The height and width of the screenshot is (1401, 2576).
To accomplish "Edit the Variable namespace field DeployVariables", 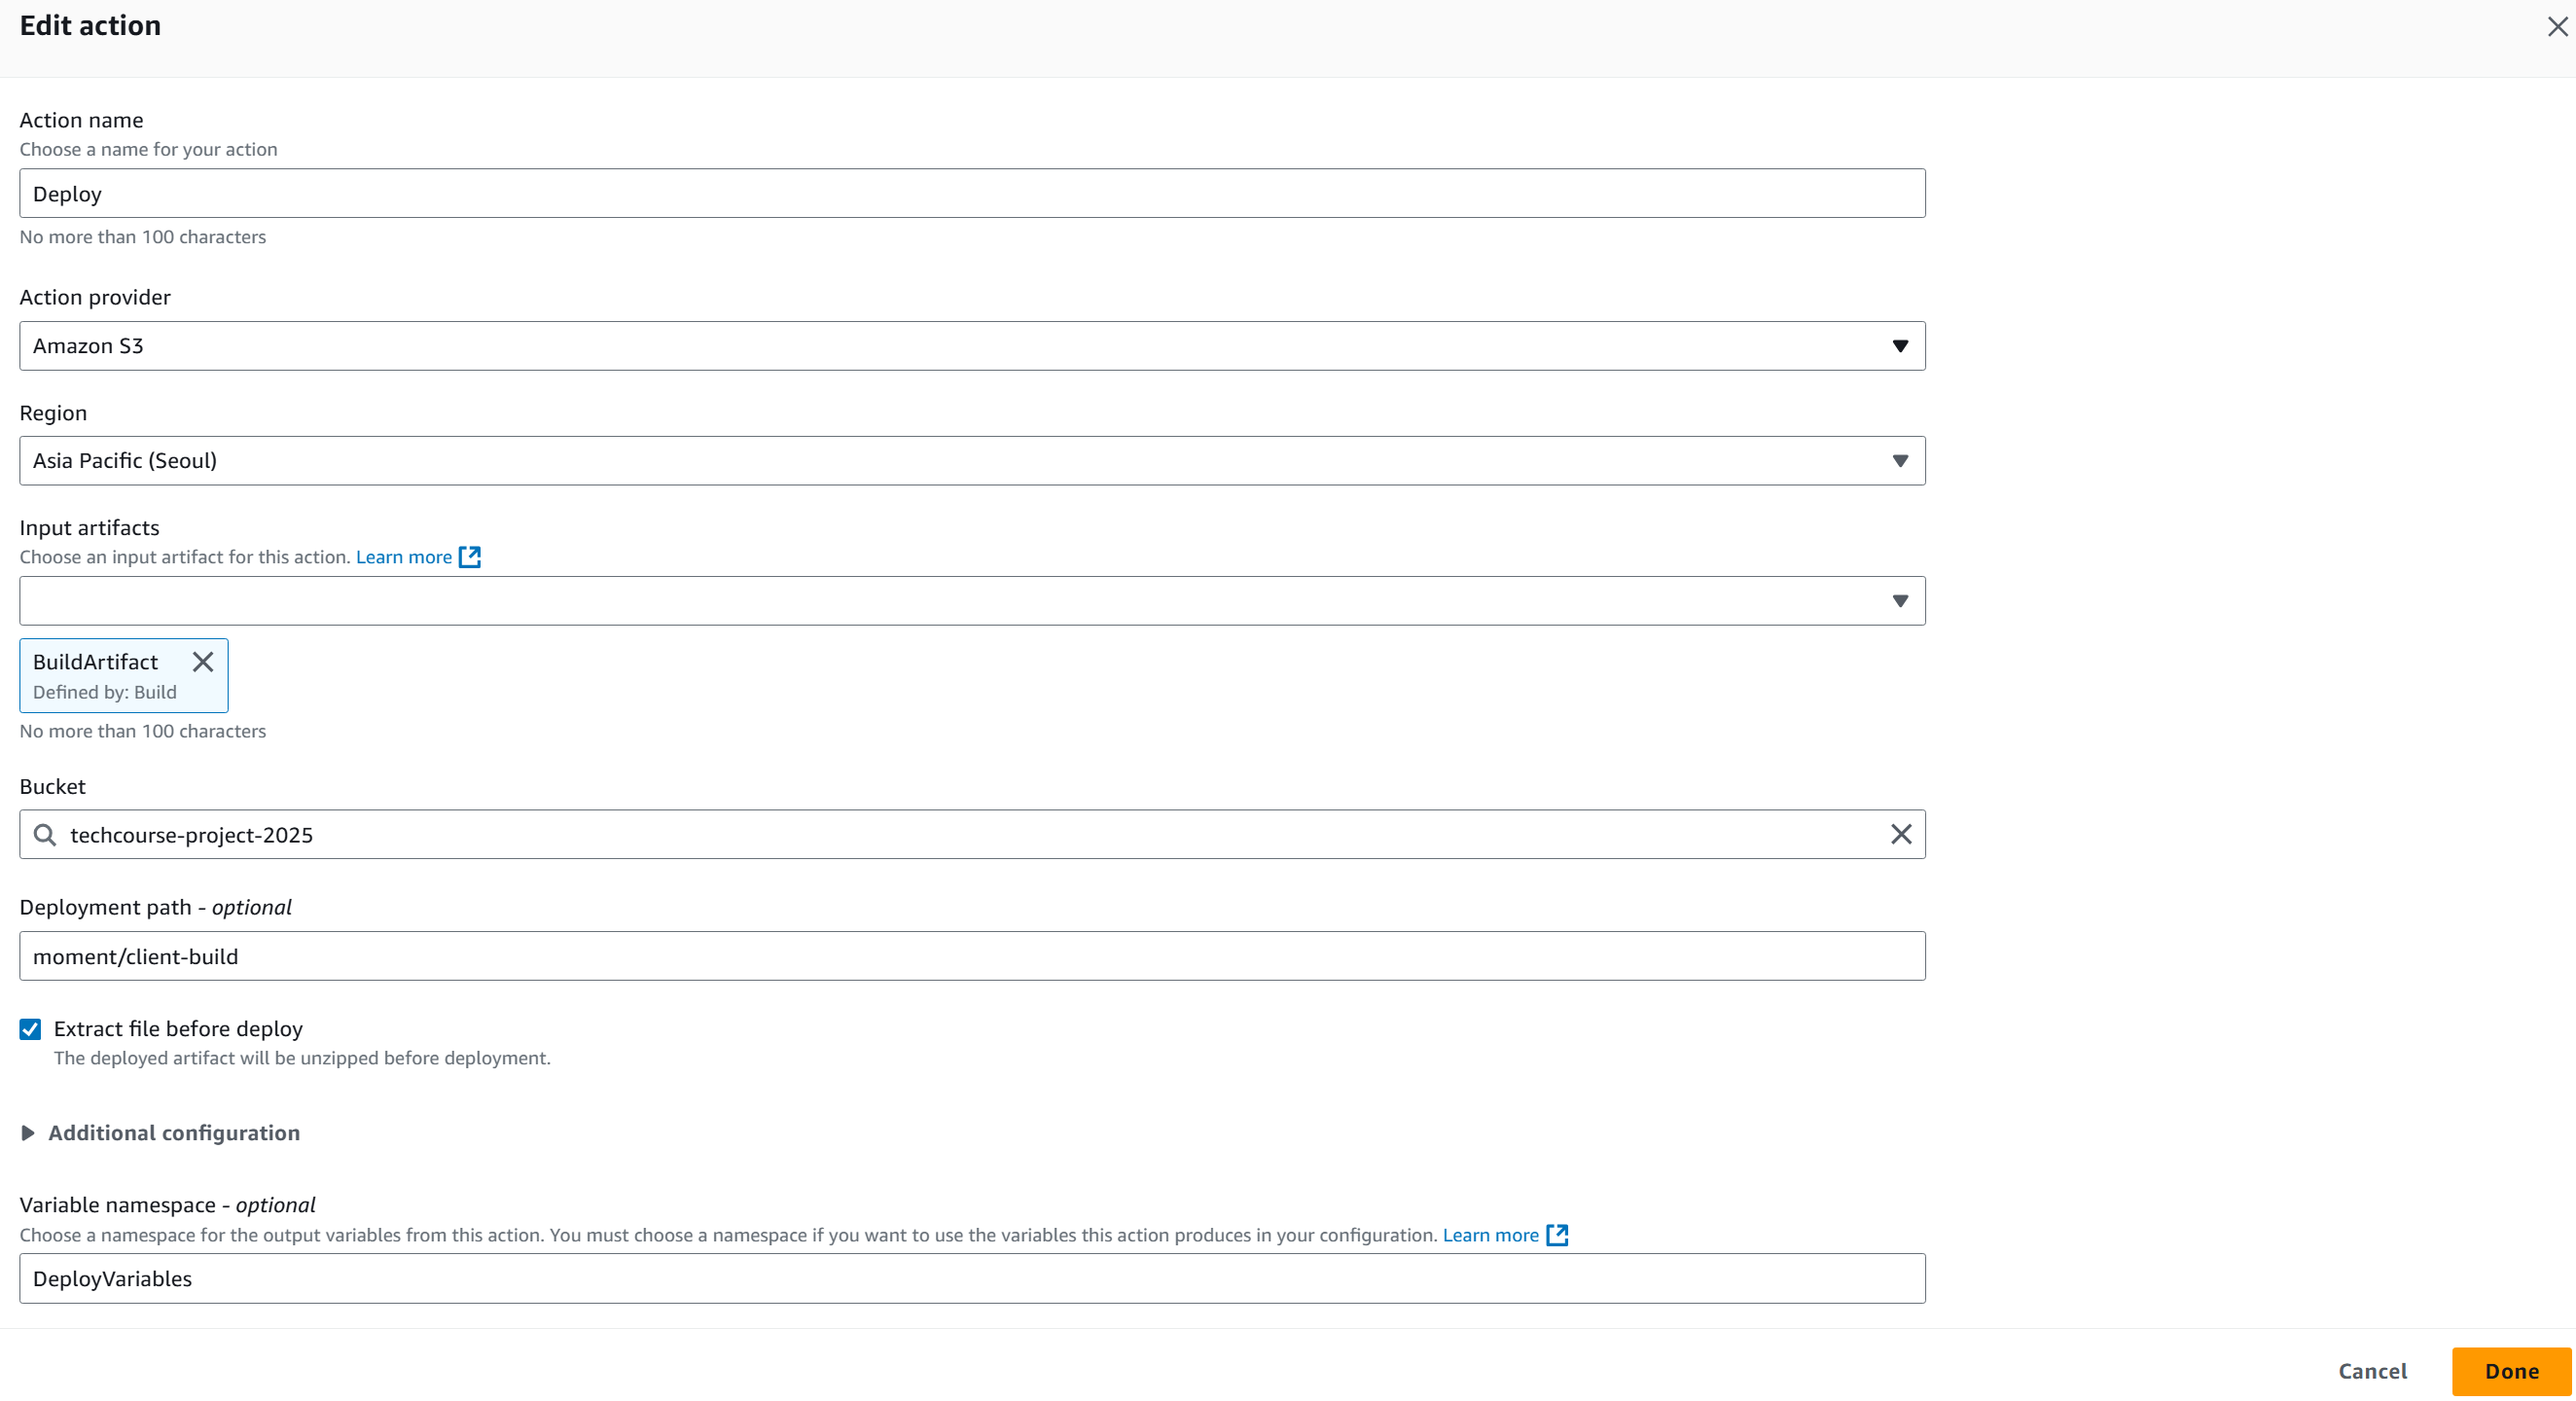I will 972,1279.
